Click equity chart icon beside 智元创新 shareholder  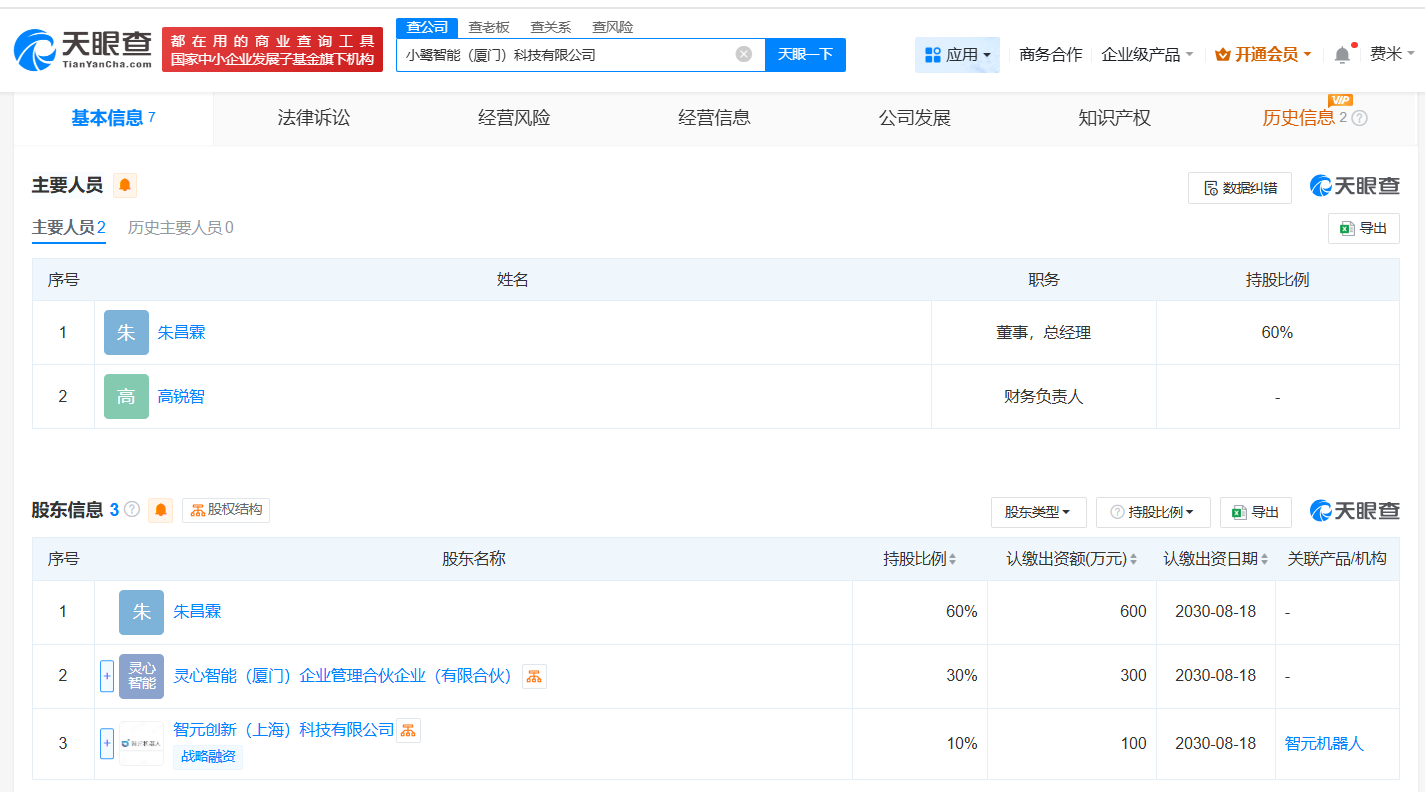coord(408,730)
